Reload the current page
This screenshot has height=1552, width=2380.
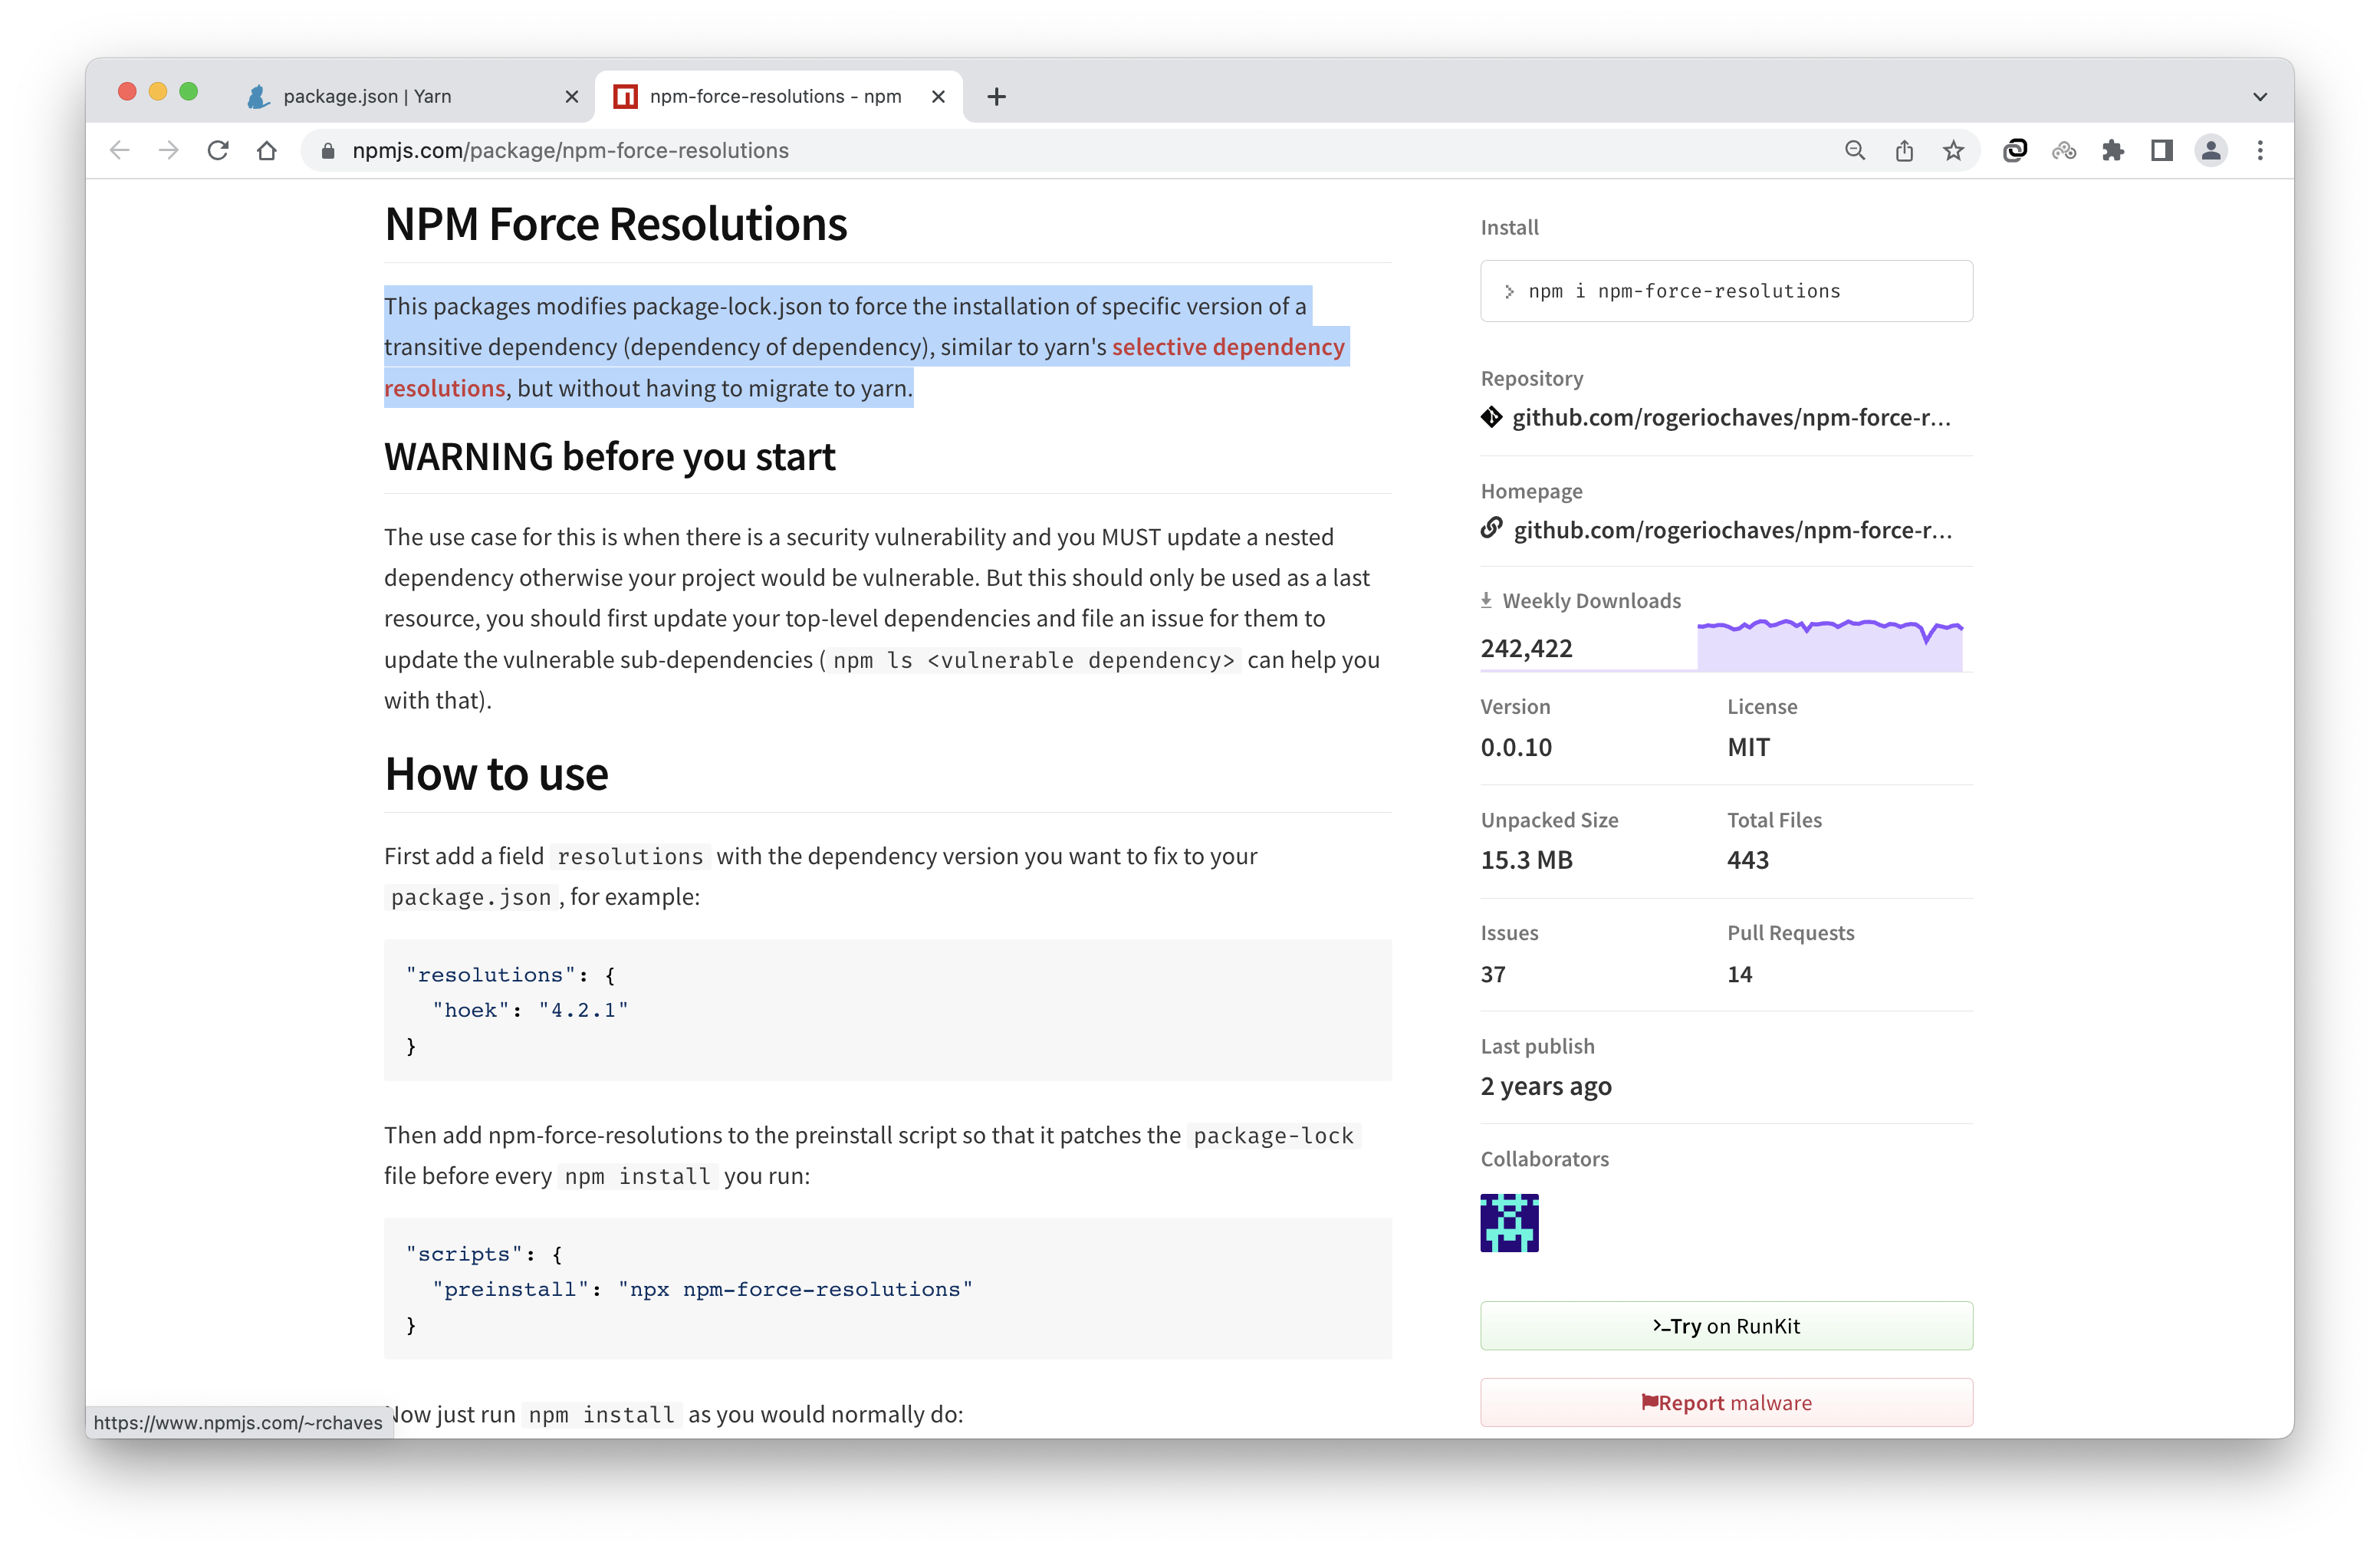click(x=218, y=151)
